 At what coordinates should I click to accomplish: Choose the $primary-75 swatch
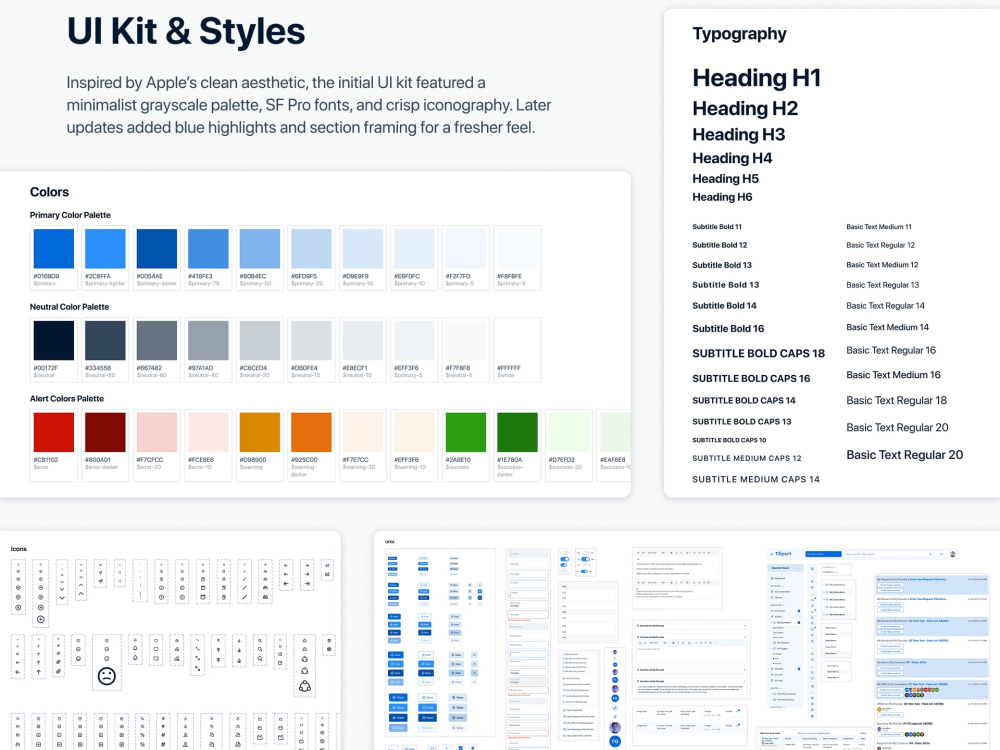[x=208, y=248]
